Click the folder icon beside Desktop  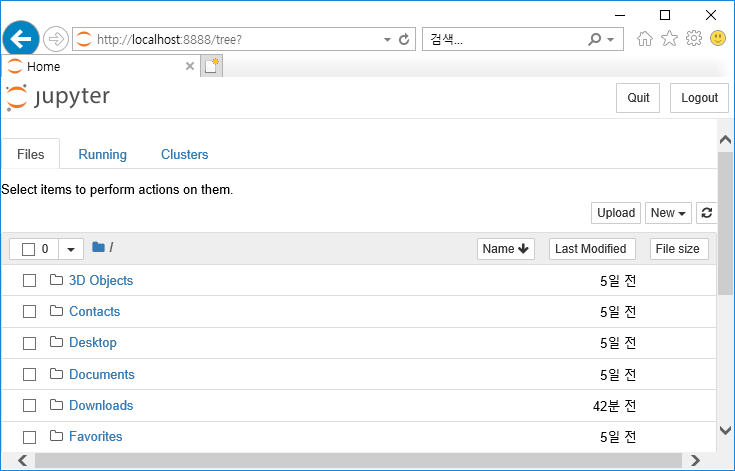(56, 342)
